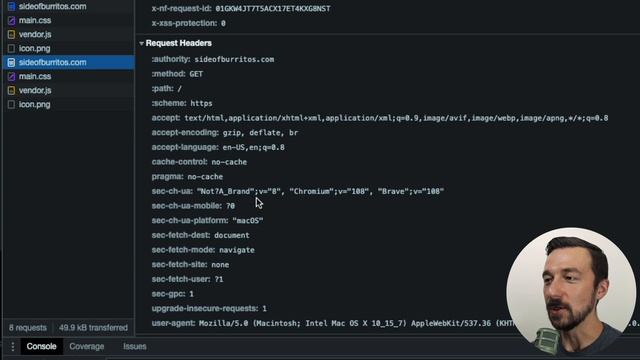This screenshot has height=360, width=640.
Task: Click the accept header value text
Action: 396,118
